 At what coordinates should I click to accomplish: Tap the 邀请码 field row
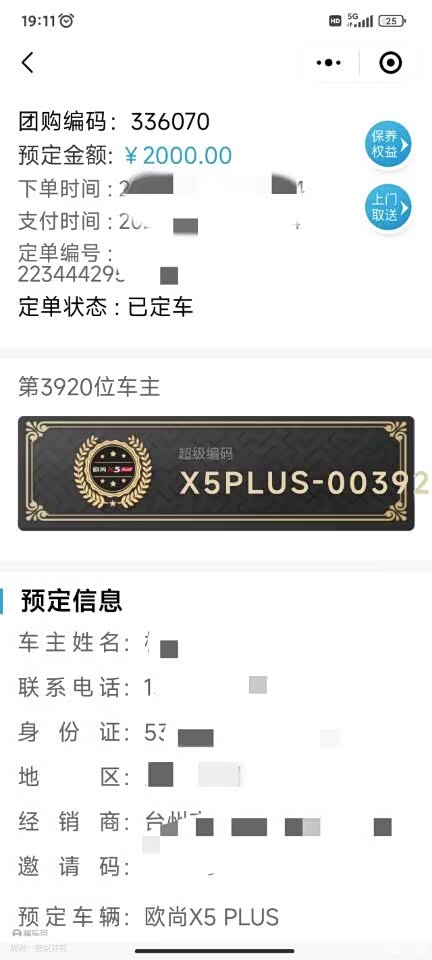pyautogui.click(x=116, y=867)
